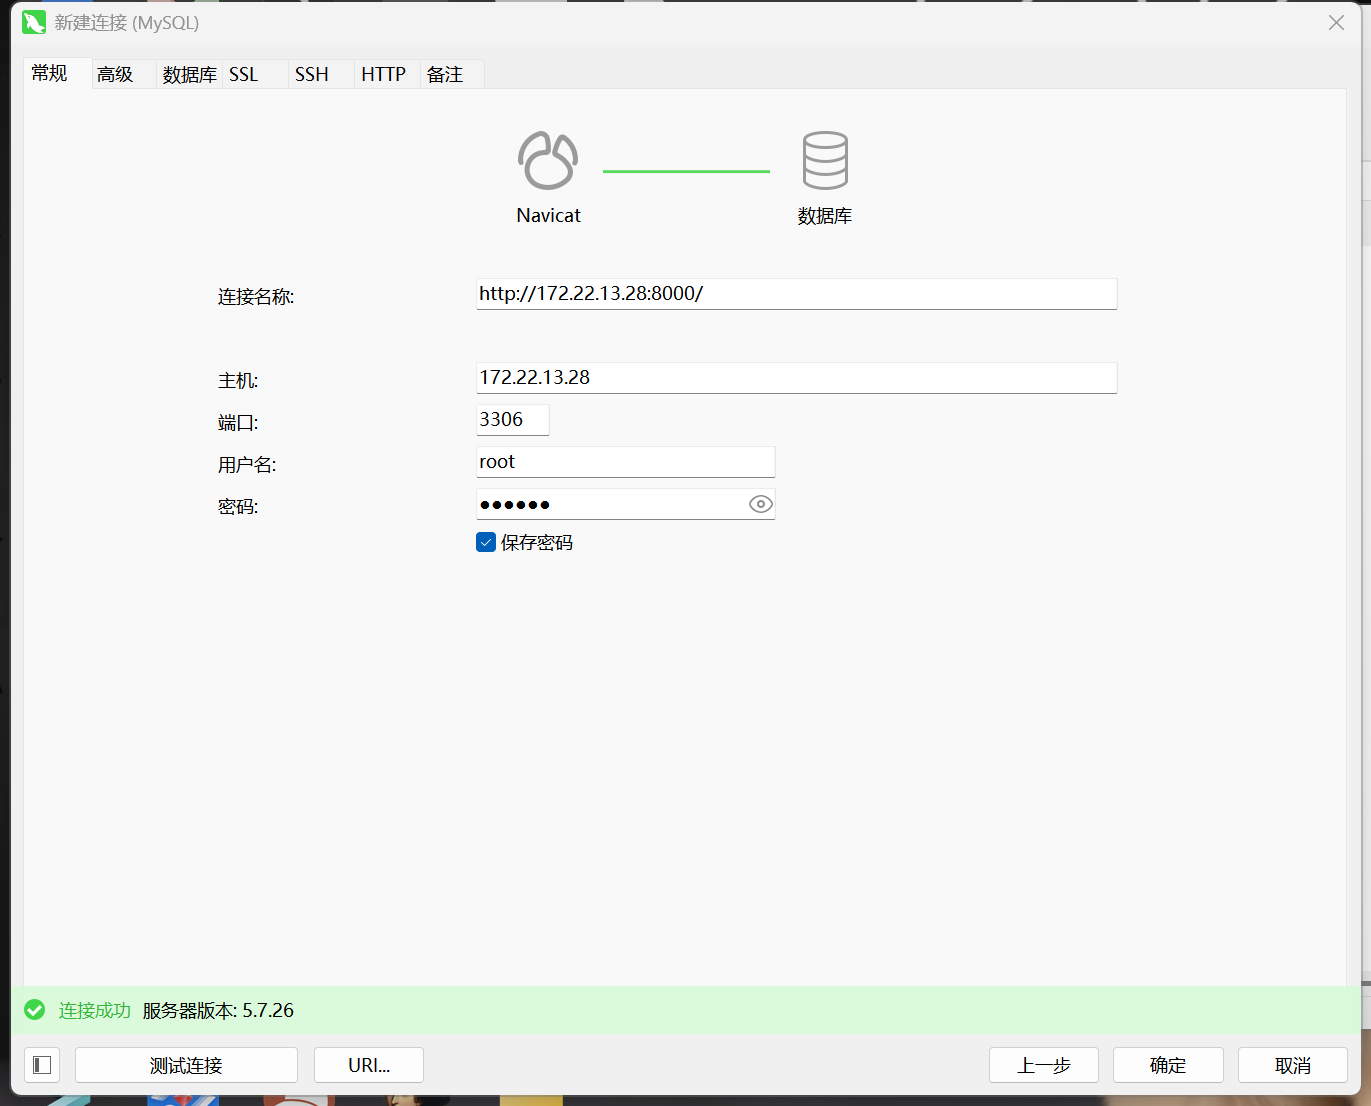Image resolution: width=1371 pixels, height=1106 pixels.
Task: Confirm with the 确定 button
Action: (1168, 1065)
